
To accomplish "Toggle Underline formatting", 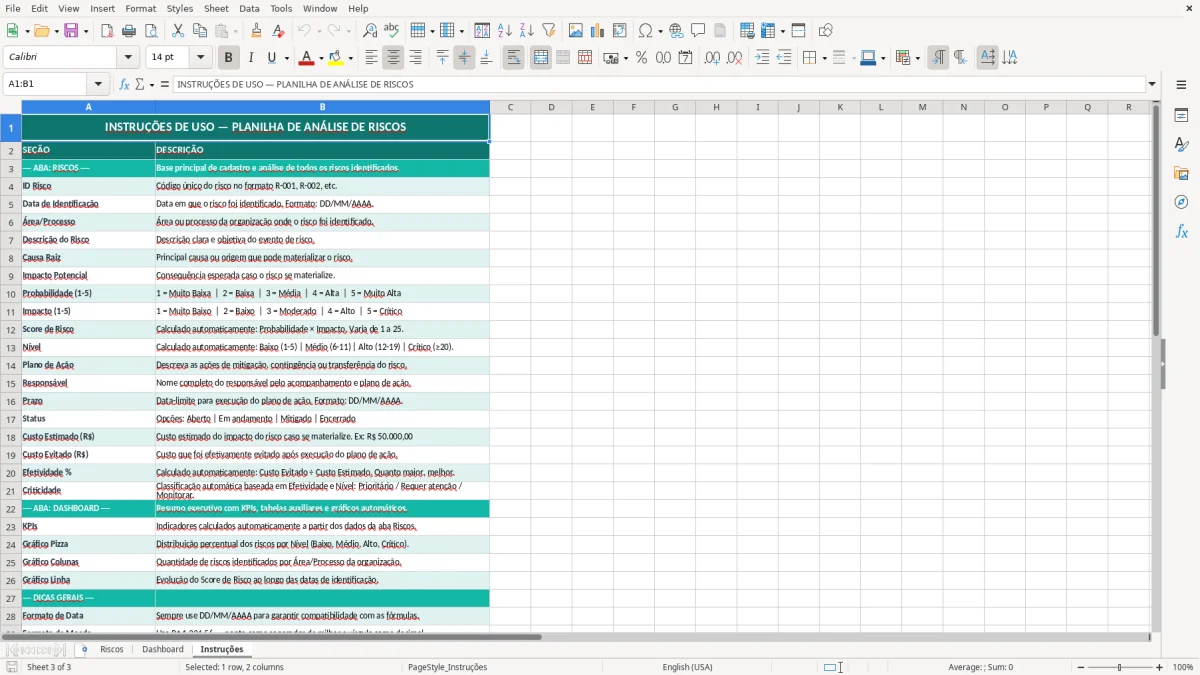I will [x=272, y=58].
